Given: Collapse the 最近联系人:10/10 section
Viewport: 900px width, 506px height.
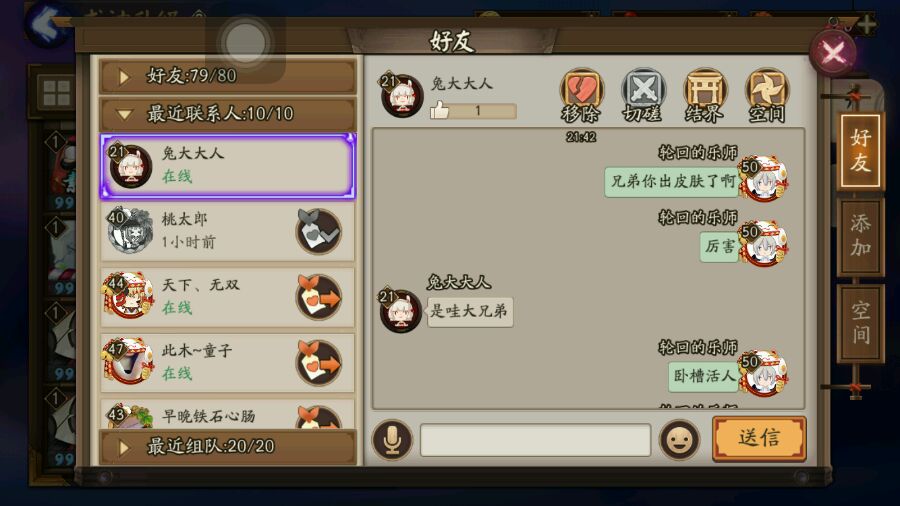Looking at the screenshot, I should [x=228, y=114].
